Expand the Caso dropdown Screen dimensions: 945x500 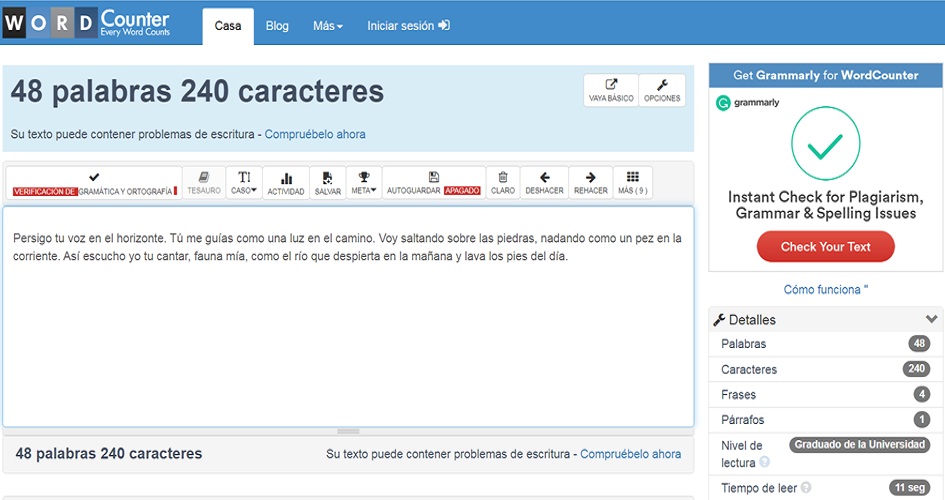[x=244, y=182]
